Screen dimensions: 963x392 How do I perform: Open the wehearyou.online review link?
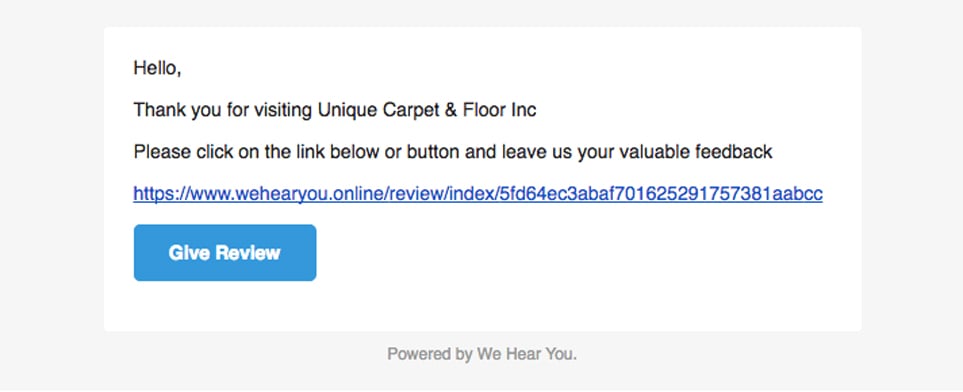(478, 194)
